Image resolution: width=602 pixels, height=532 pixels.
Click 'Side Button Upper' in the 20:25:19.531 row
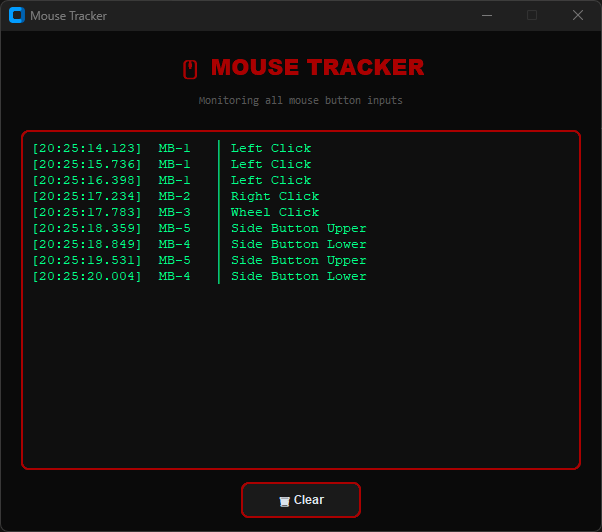pos(299,261)
